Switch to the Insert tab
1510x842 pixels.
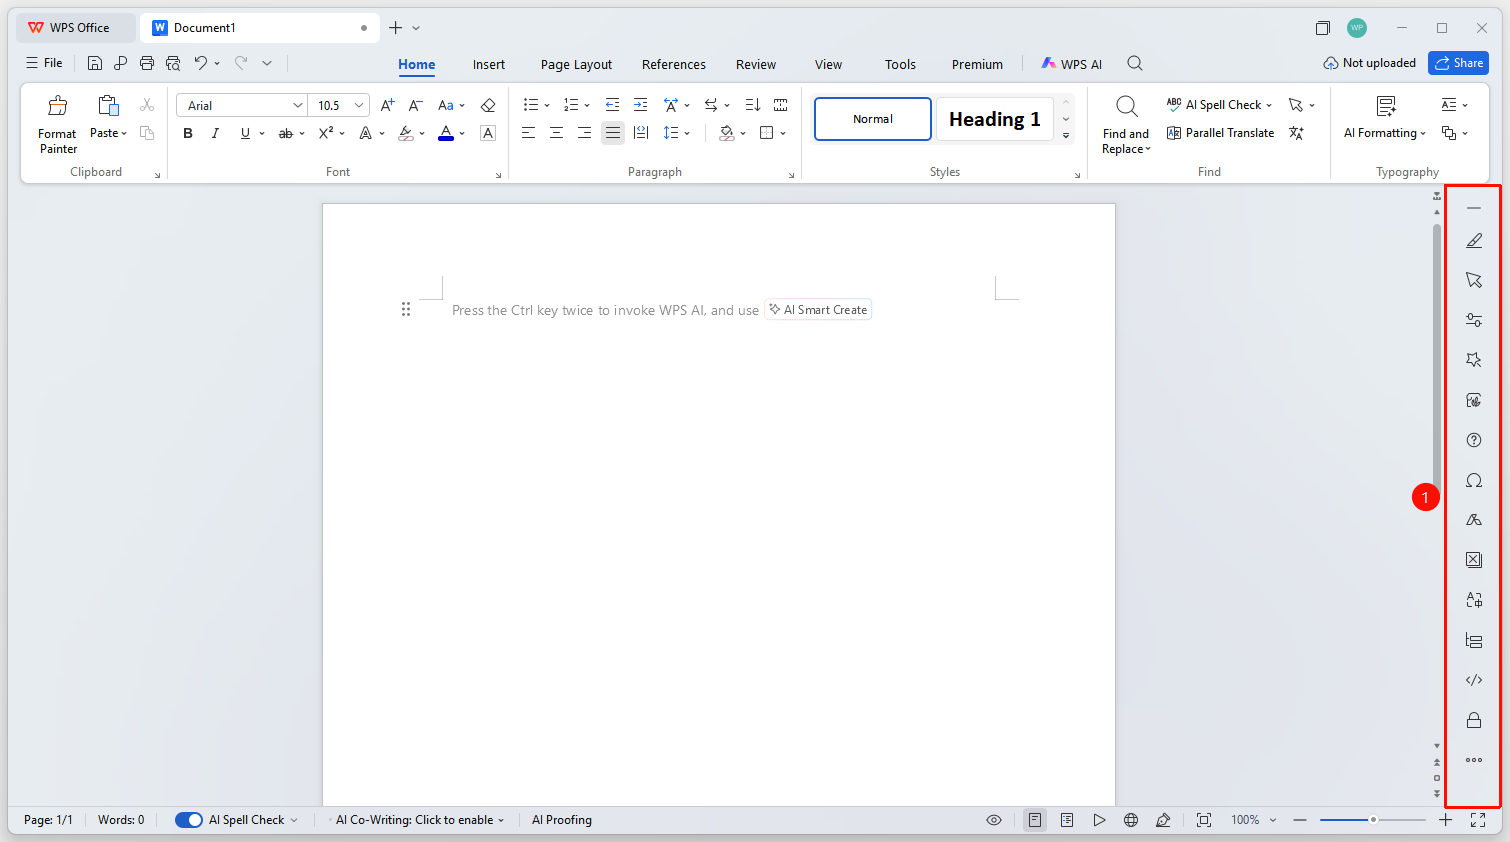coord(489,64)
